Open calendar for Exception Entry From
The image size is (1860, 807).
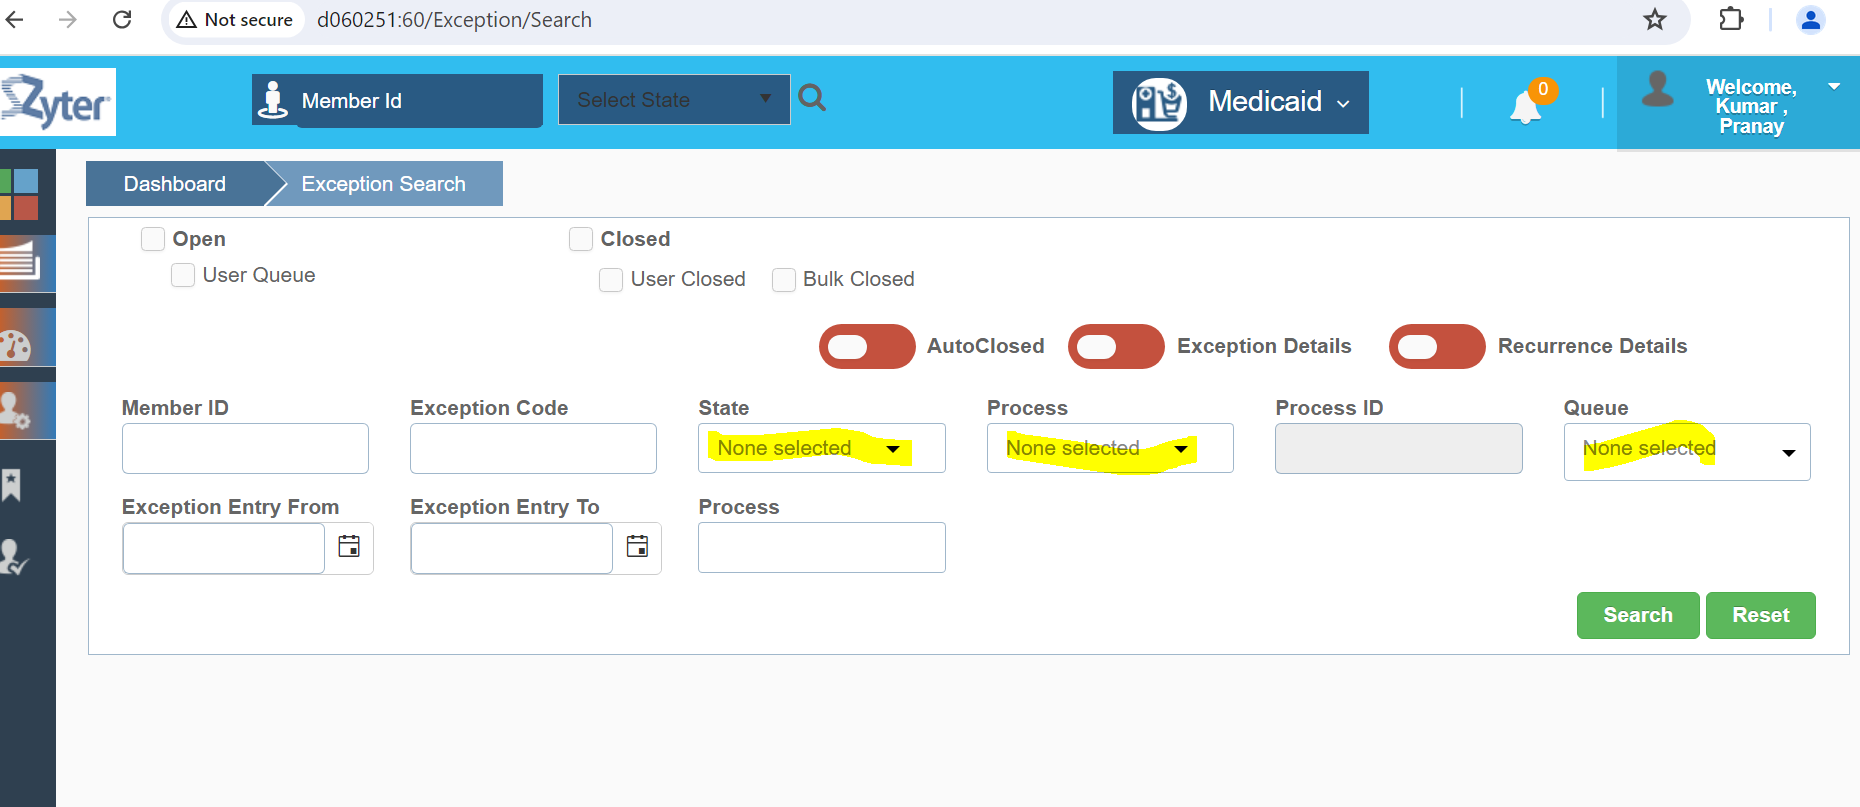pyautogui.click(x=349, y=547)
